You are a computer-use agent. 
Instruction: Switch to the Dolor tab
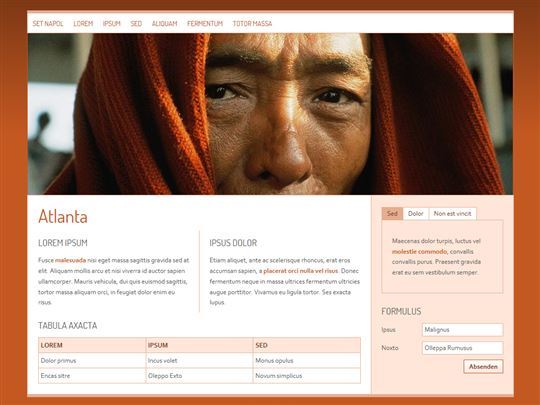416,214
